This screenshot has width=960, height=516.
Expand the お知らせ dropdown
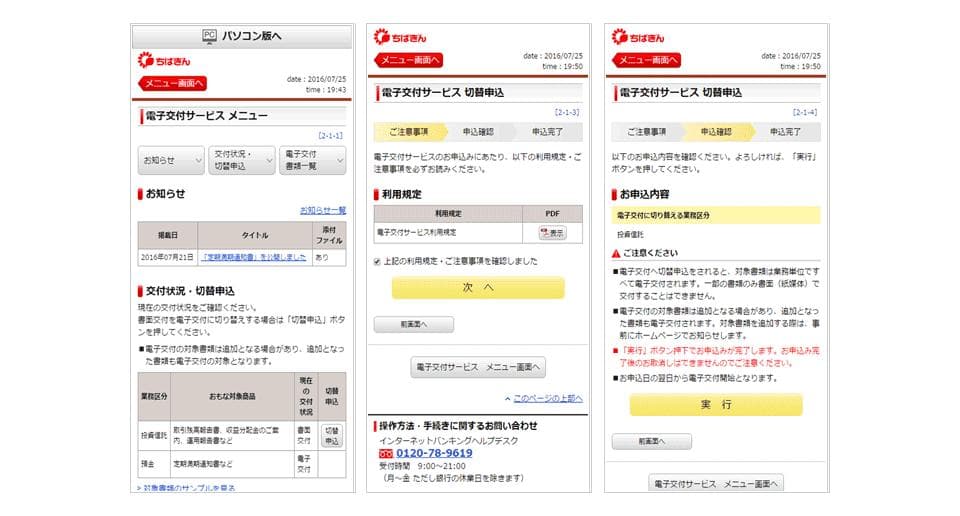point(171,160)
